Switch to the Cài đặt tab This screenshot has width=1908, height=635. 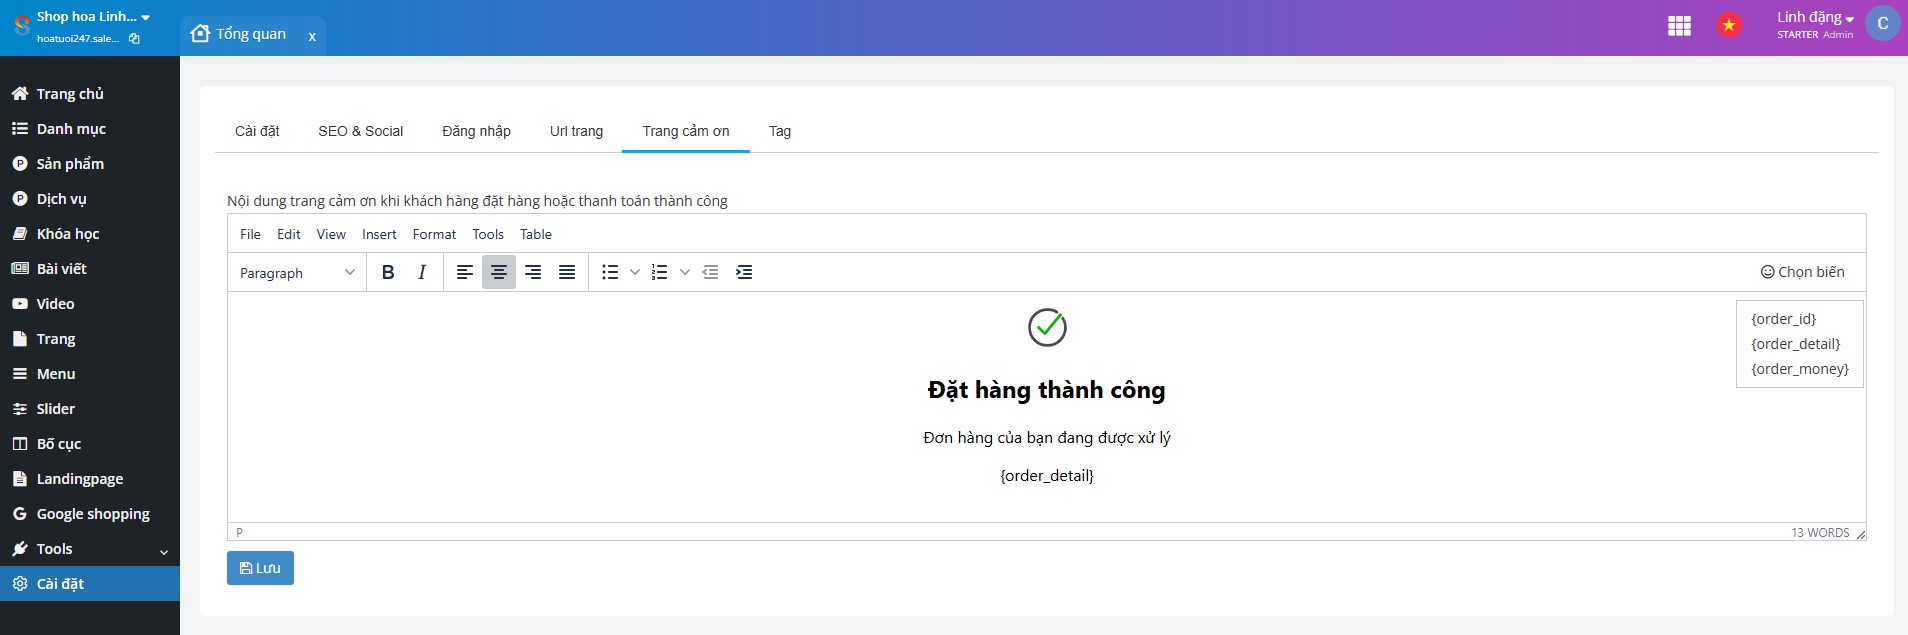[257, 131]
